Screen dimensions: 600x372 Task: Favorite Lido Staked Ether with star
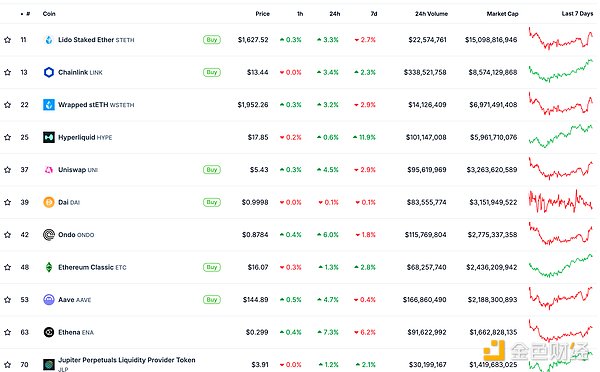[7, 39]
